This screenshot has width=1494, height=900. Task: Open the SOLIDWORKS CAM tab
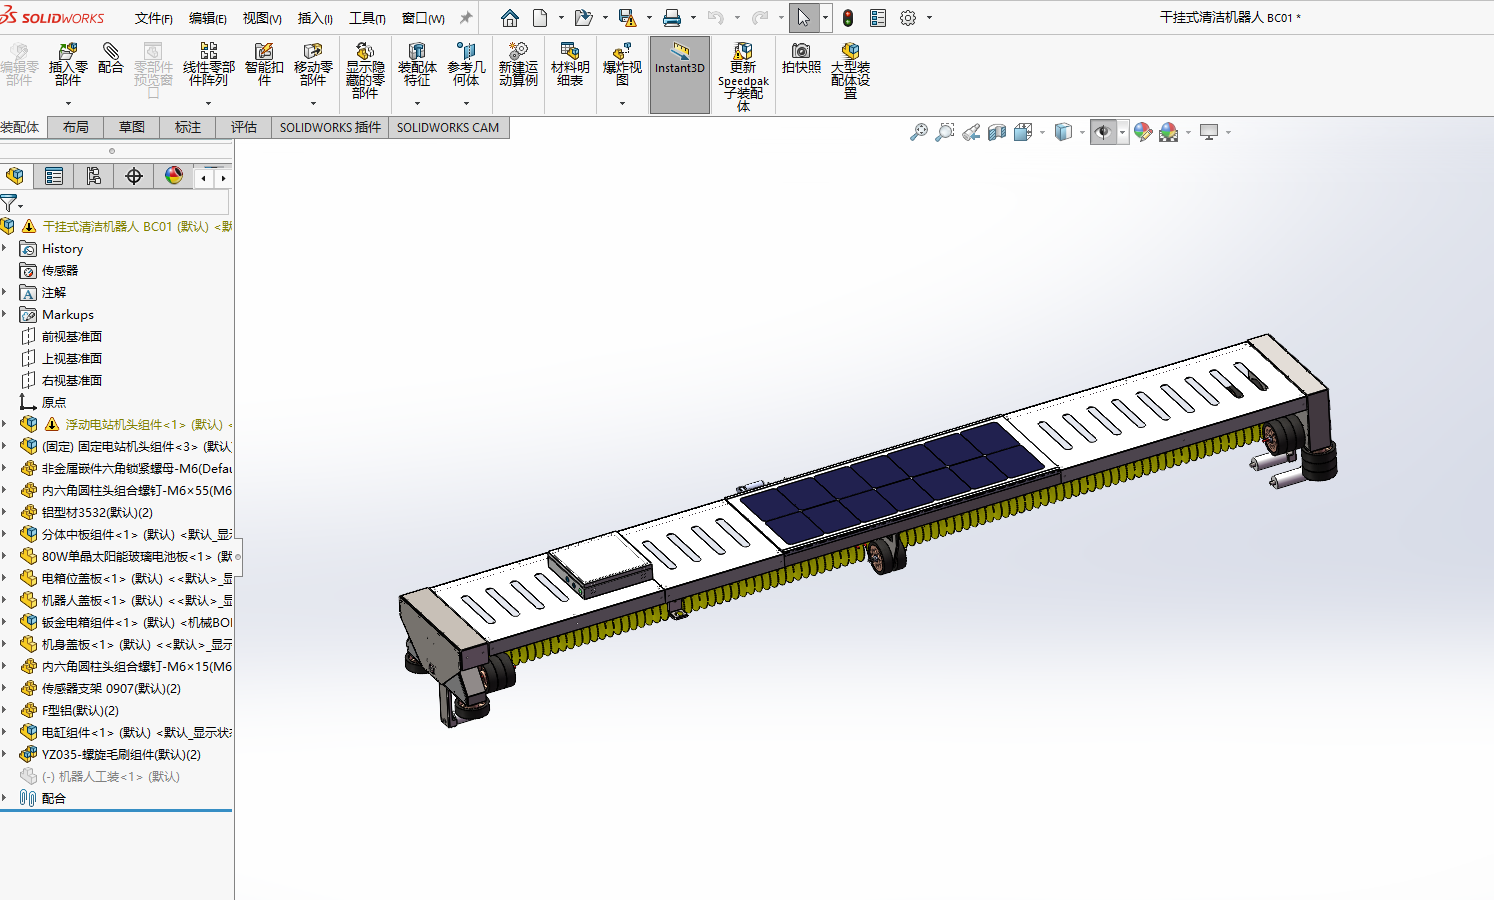coord(448,127)
